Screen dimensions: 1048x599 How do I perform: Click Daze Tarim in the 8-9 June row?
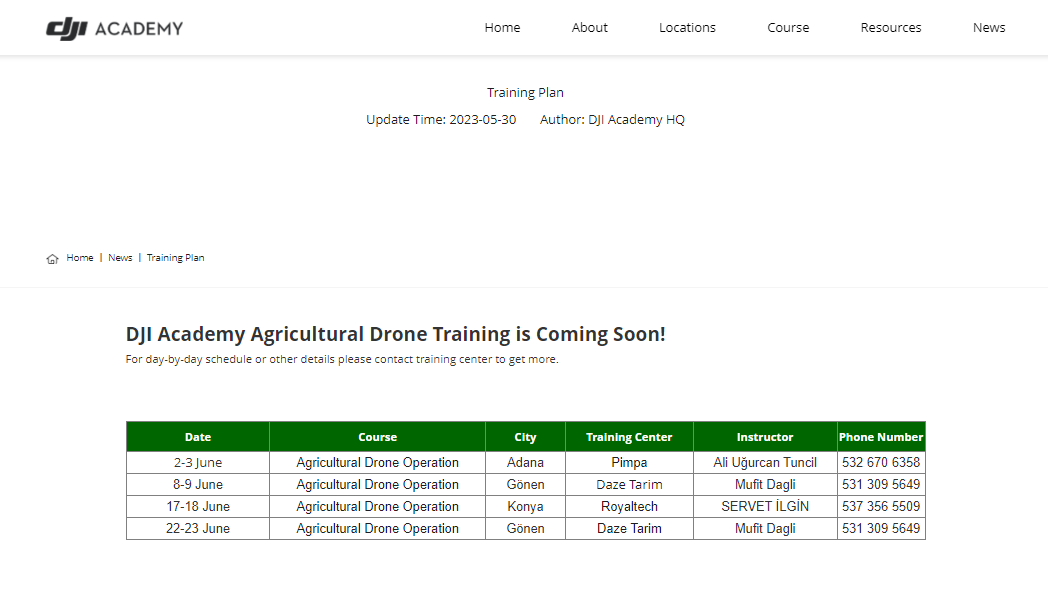tap(629, 485)
